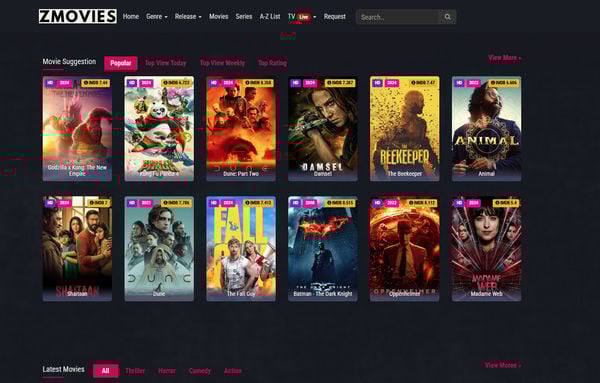This screenshot has height=383, width=600.
Task: Open the Shaitaan movie poster
Action: [x=77, y=249]
